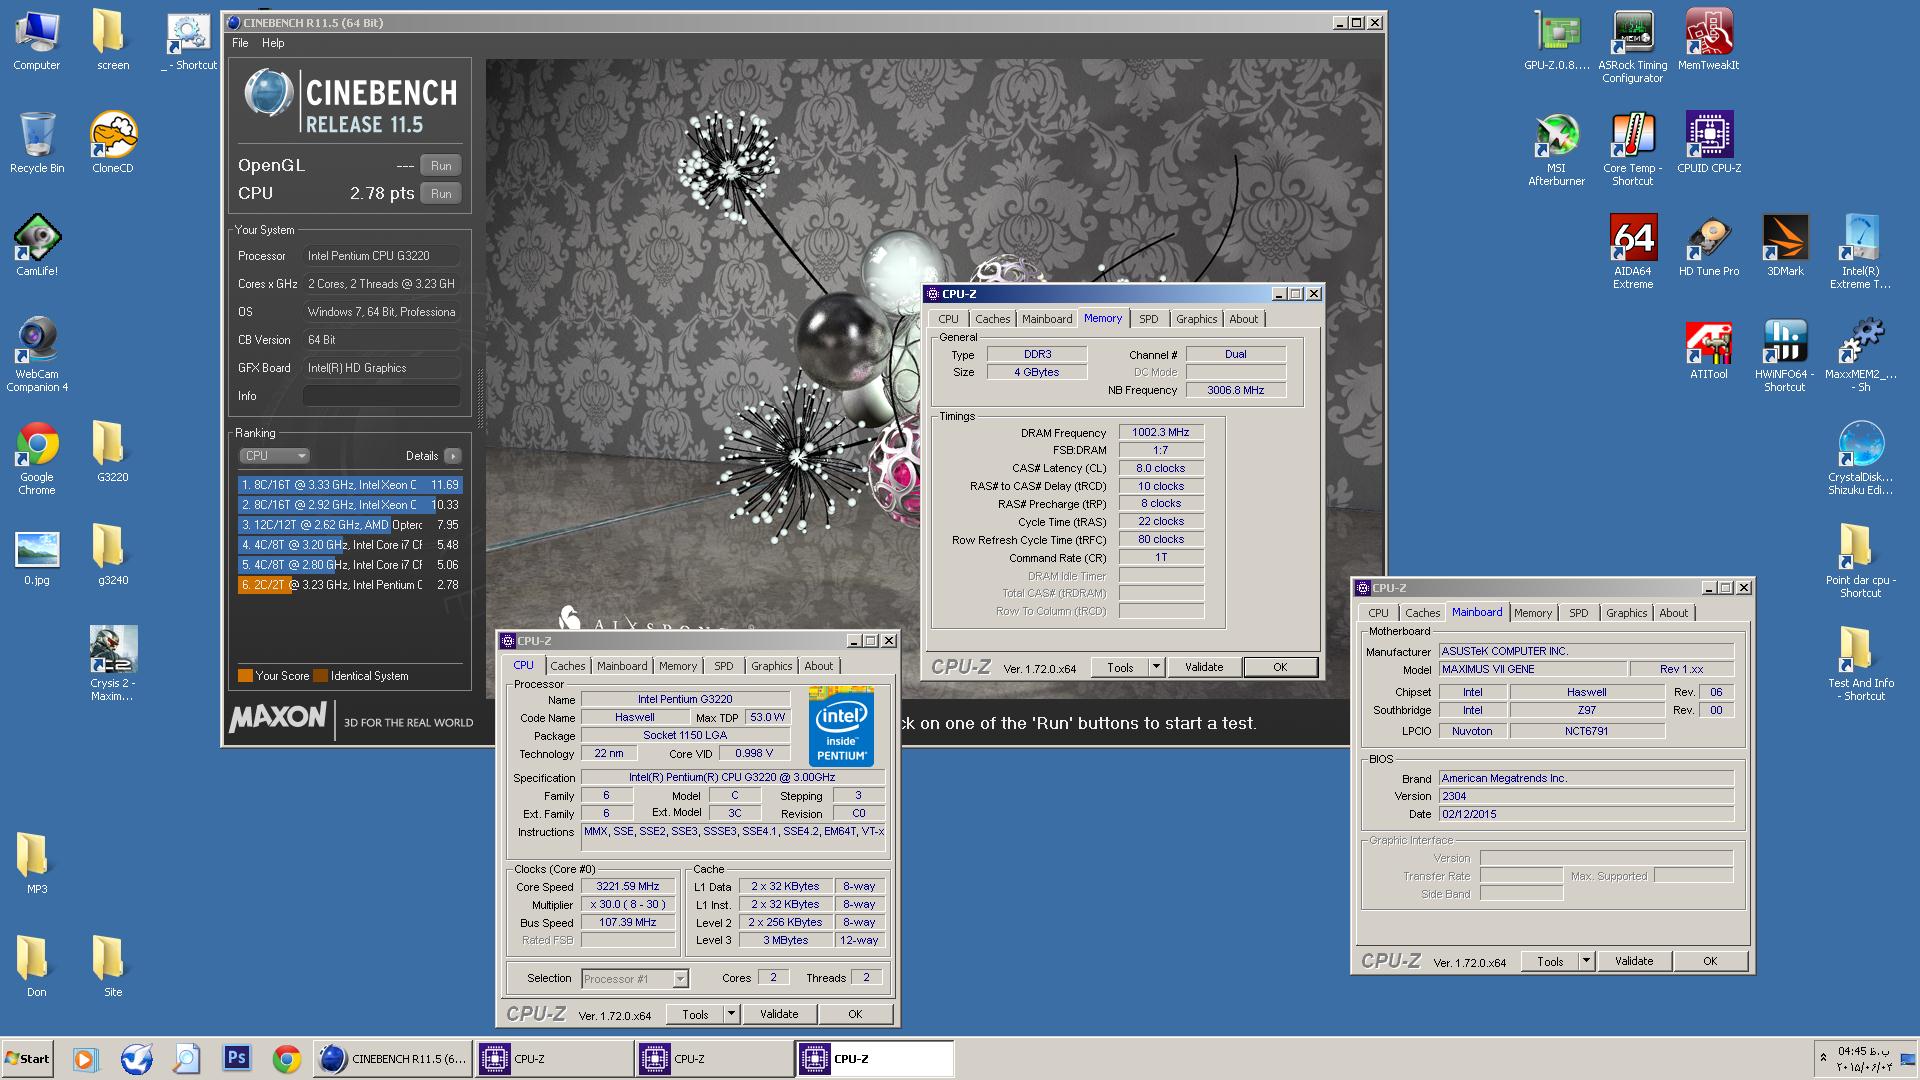Open CamLife! desktop icon
Image resolution: width=1920 pixels, height=1080 pixels.
coord(37,246)
